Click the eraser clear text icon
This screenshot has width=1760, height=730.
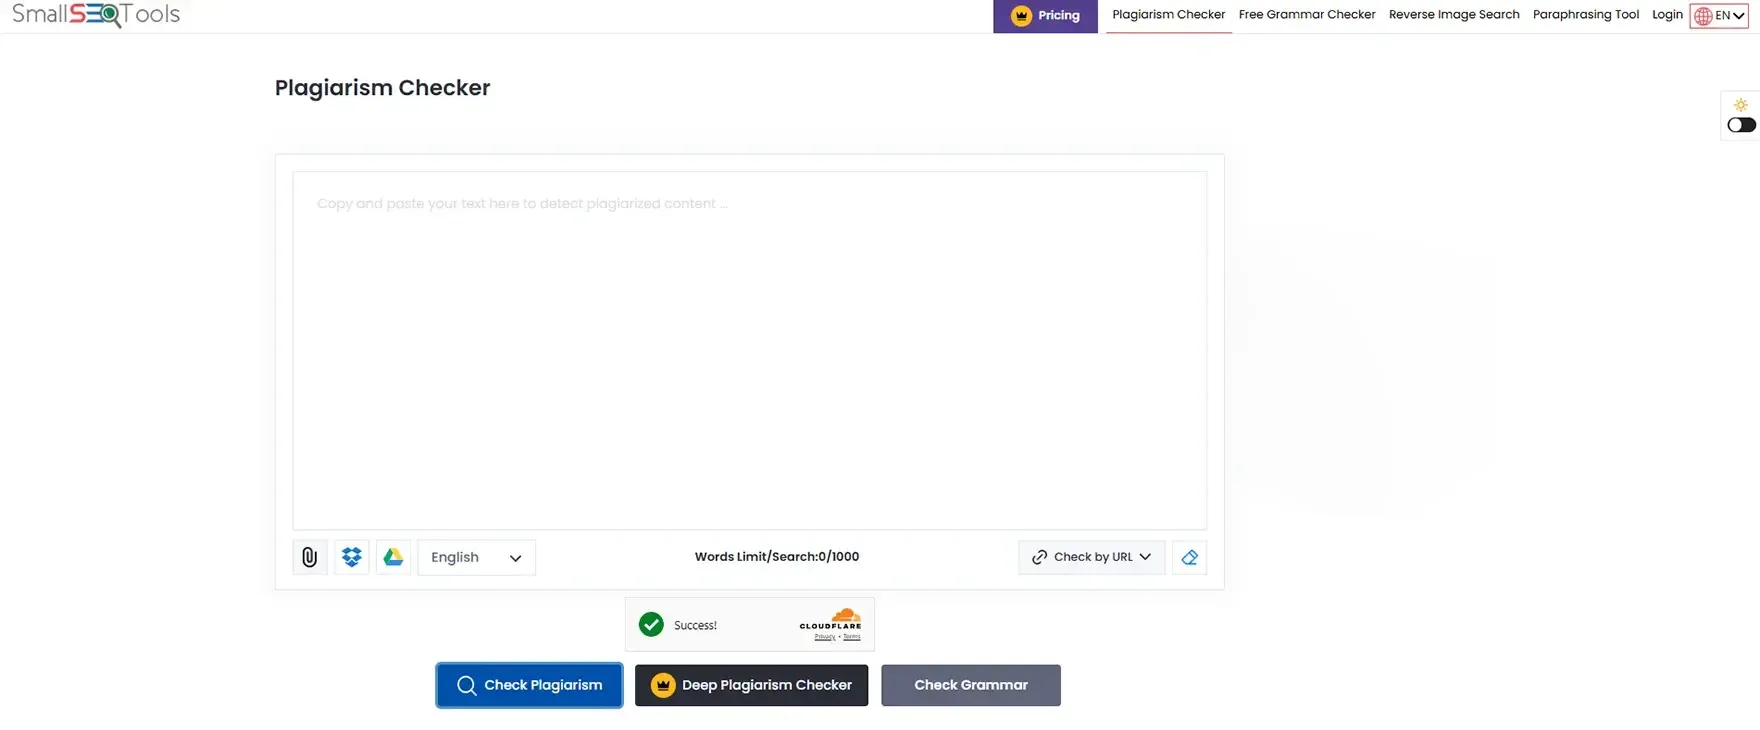click(x=1189, y=557)
